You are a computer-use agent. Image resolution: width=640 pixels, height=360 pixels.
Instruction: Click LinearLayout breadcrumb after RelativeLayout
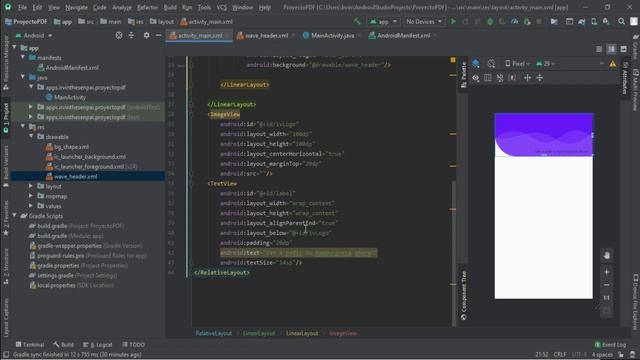point(259,333)
